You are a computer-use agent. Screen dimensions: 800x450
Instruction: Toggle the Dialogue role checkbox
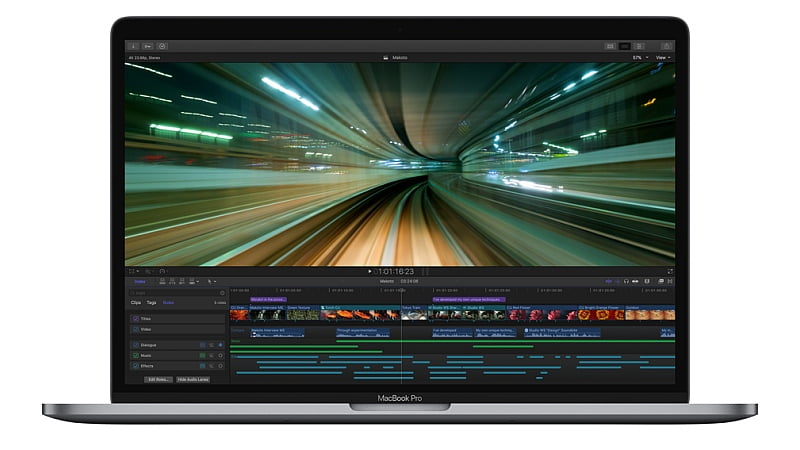tap(135, 345)
